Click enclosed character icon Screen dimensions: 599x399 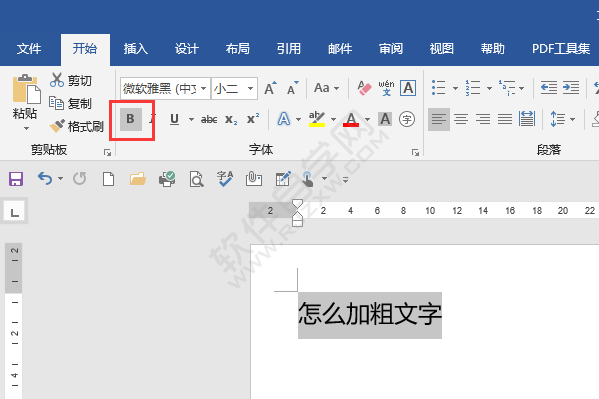[407, 119]
